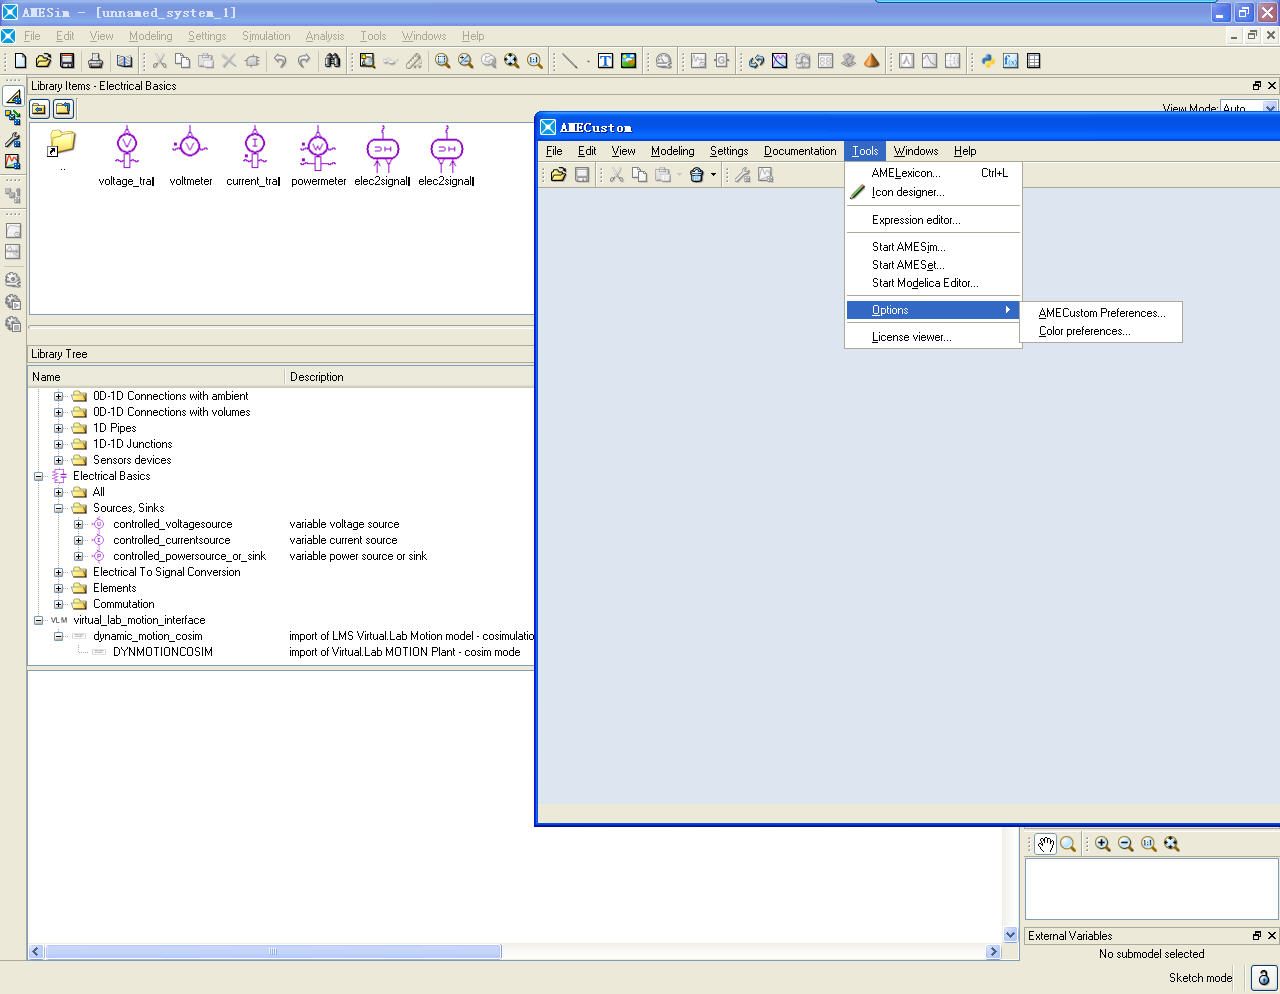Select controlled_currentsource tree row
The height and width of the screenshot is (994, 1280).
tap(171, 540)
